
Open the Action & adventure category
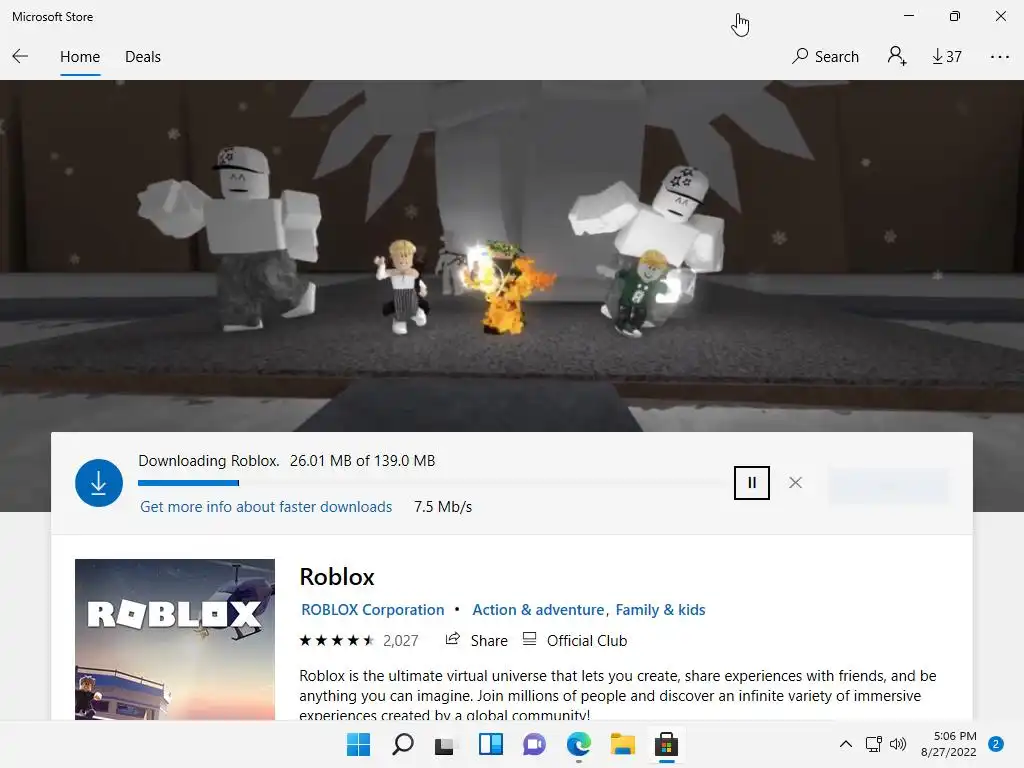[538, 609]
